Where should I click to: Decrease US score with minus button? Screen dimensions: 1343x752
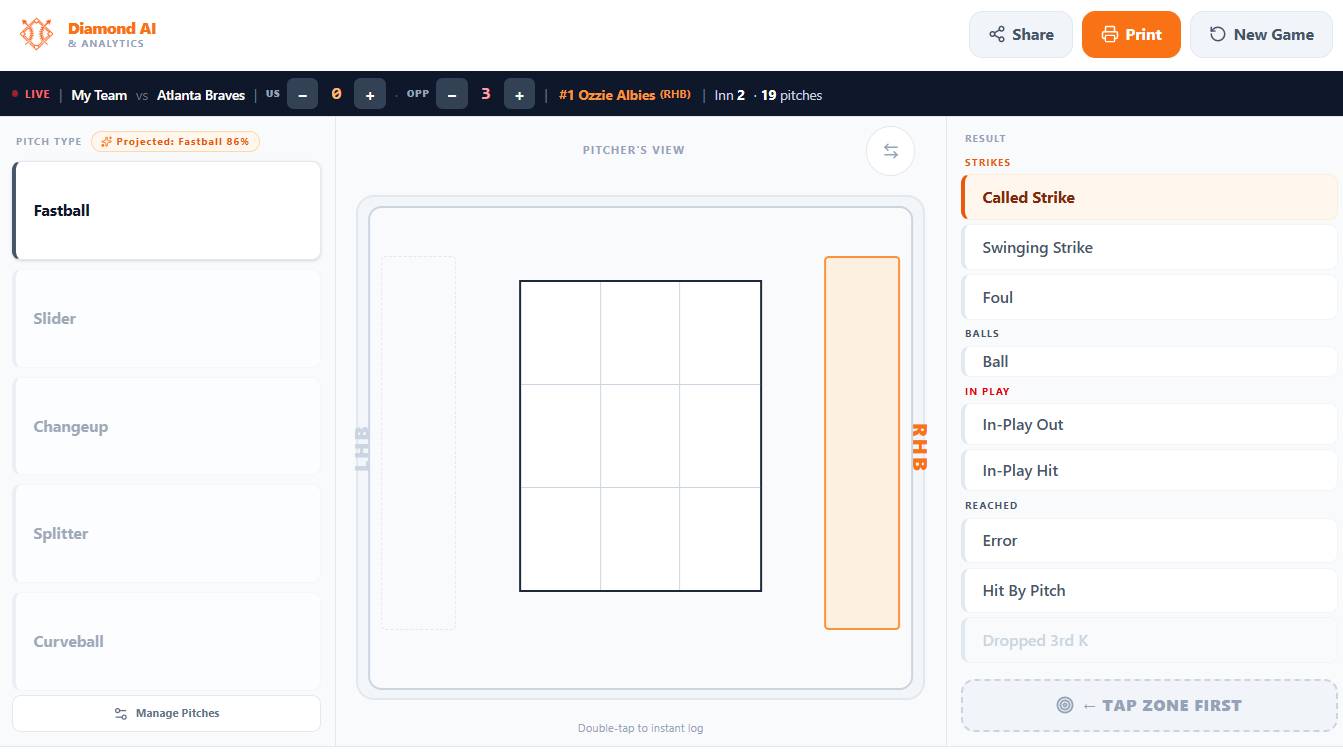tap(303, 95)
